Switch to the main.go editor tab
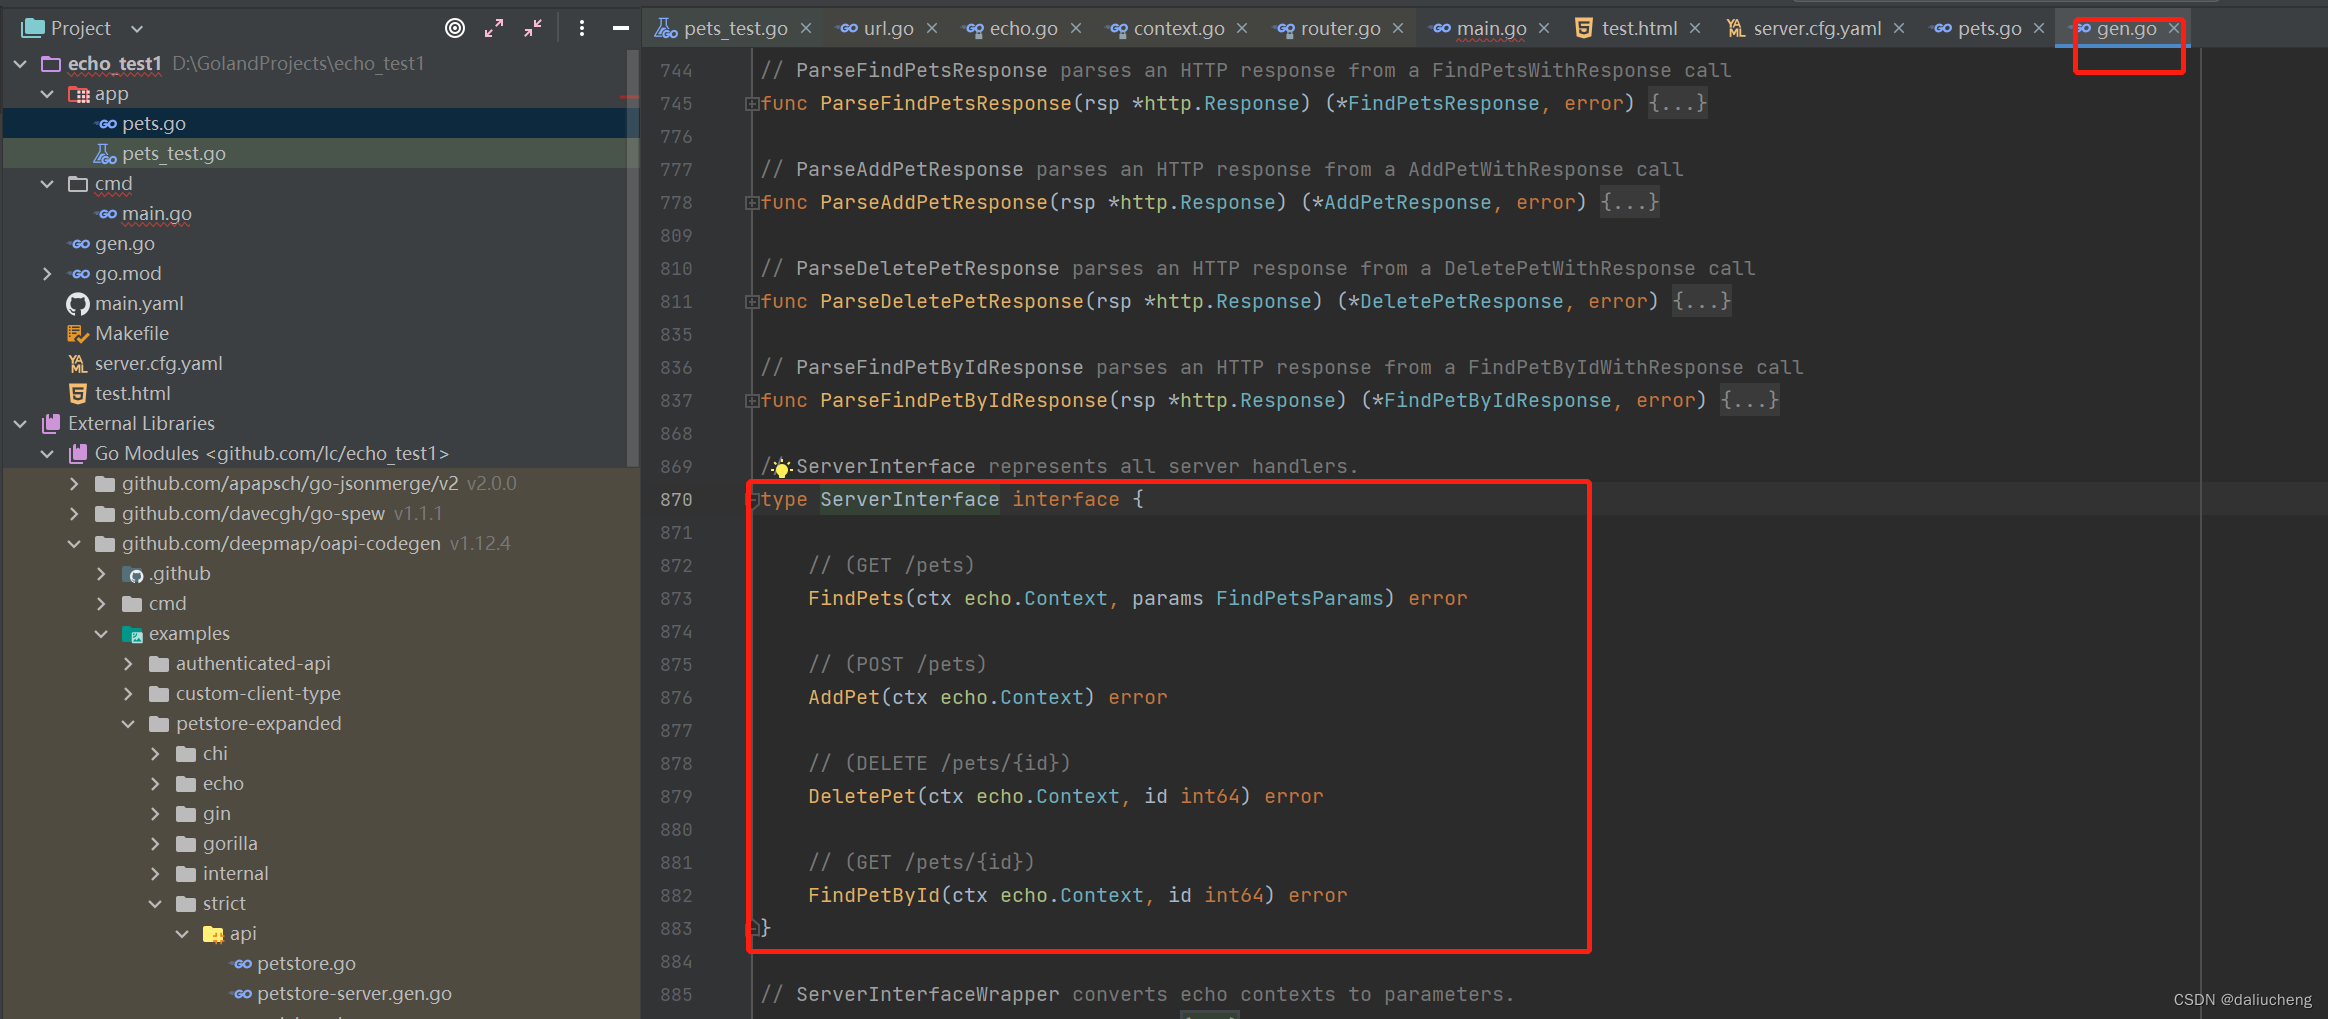Screen dimensions: 2328x1019 tap(1479, 29)
